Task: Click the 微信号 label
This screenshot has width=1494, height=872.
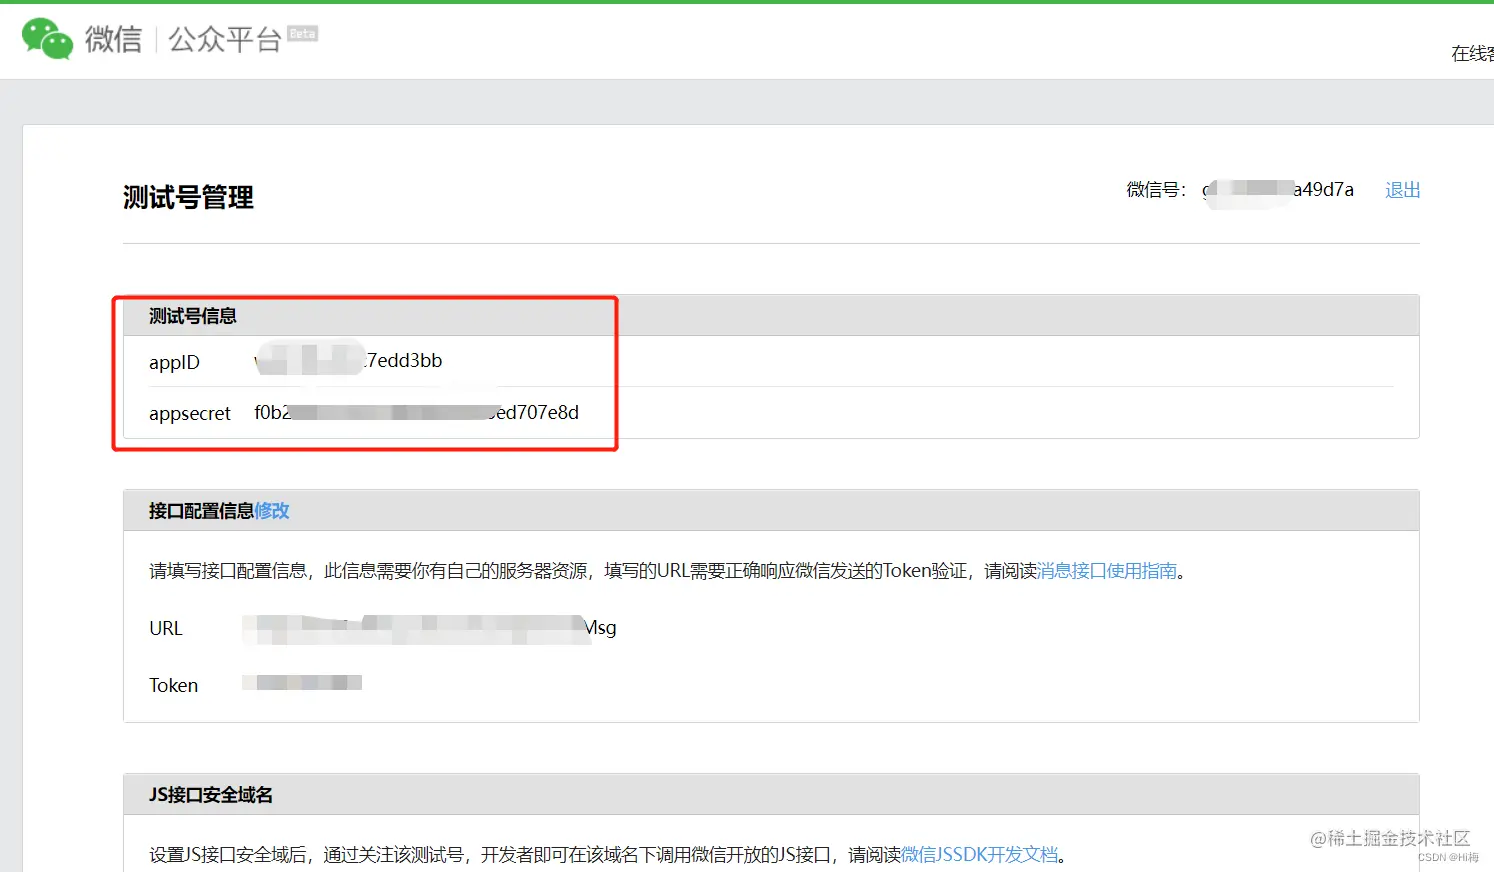Action: point(1156,190)
